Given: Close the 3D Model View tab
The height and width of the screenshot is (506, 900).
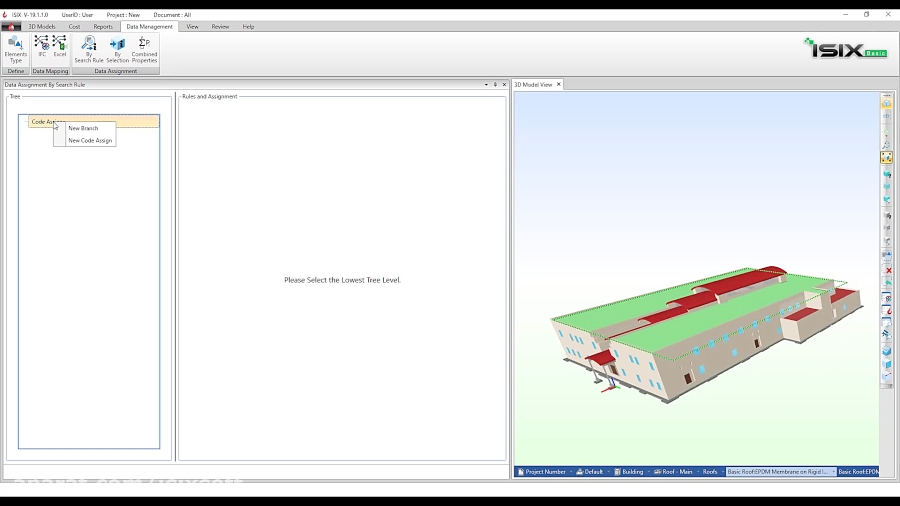Looking at the screenshot, I should click(x=559, y=85).
